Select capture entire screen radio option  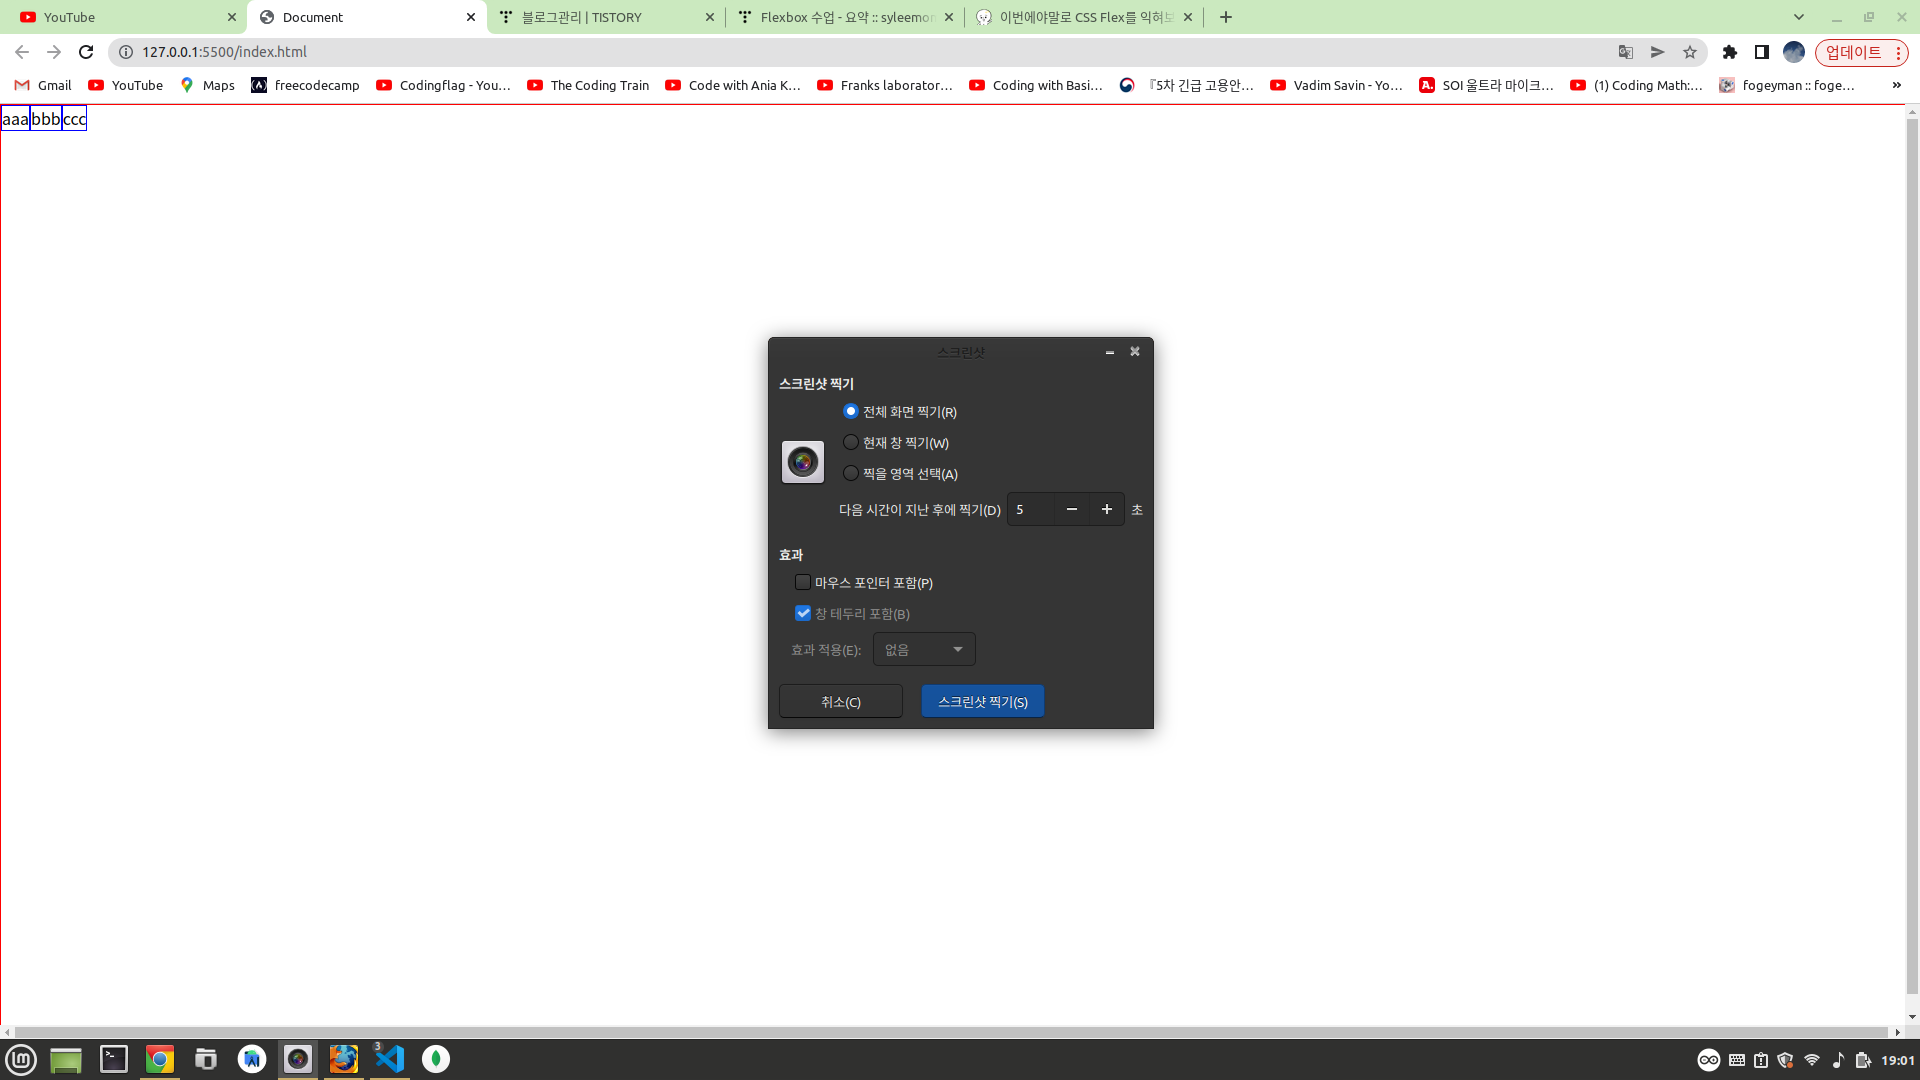coord(851,411)
